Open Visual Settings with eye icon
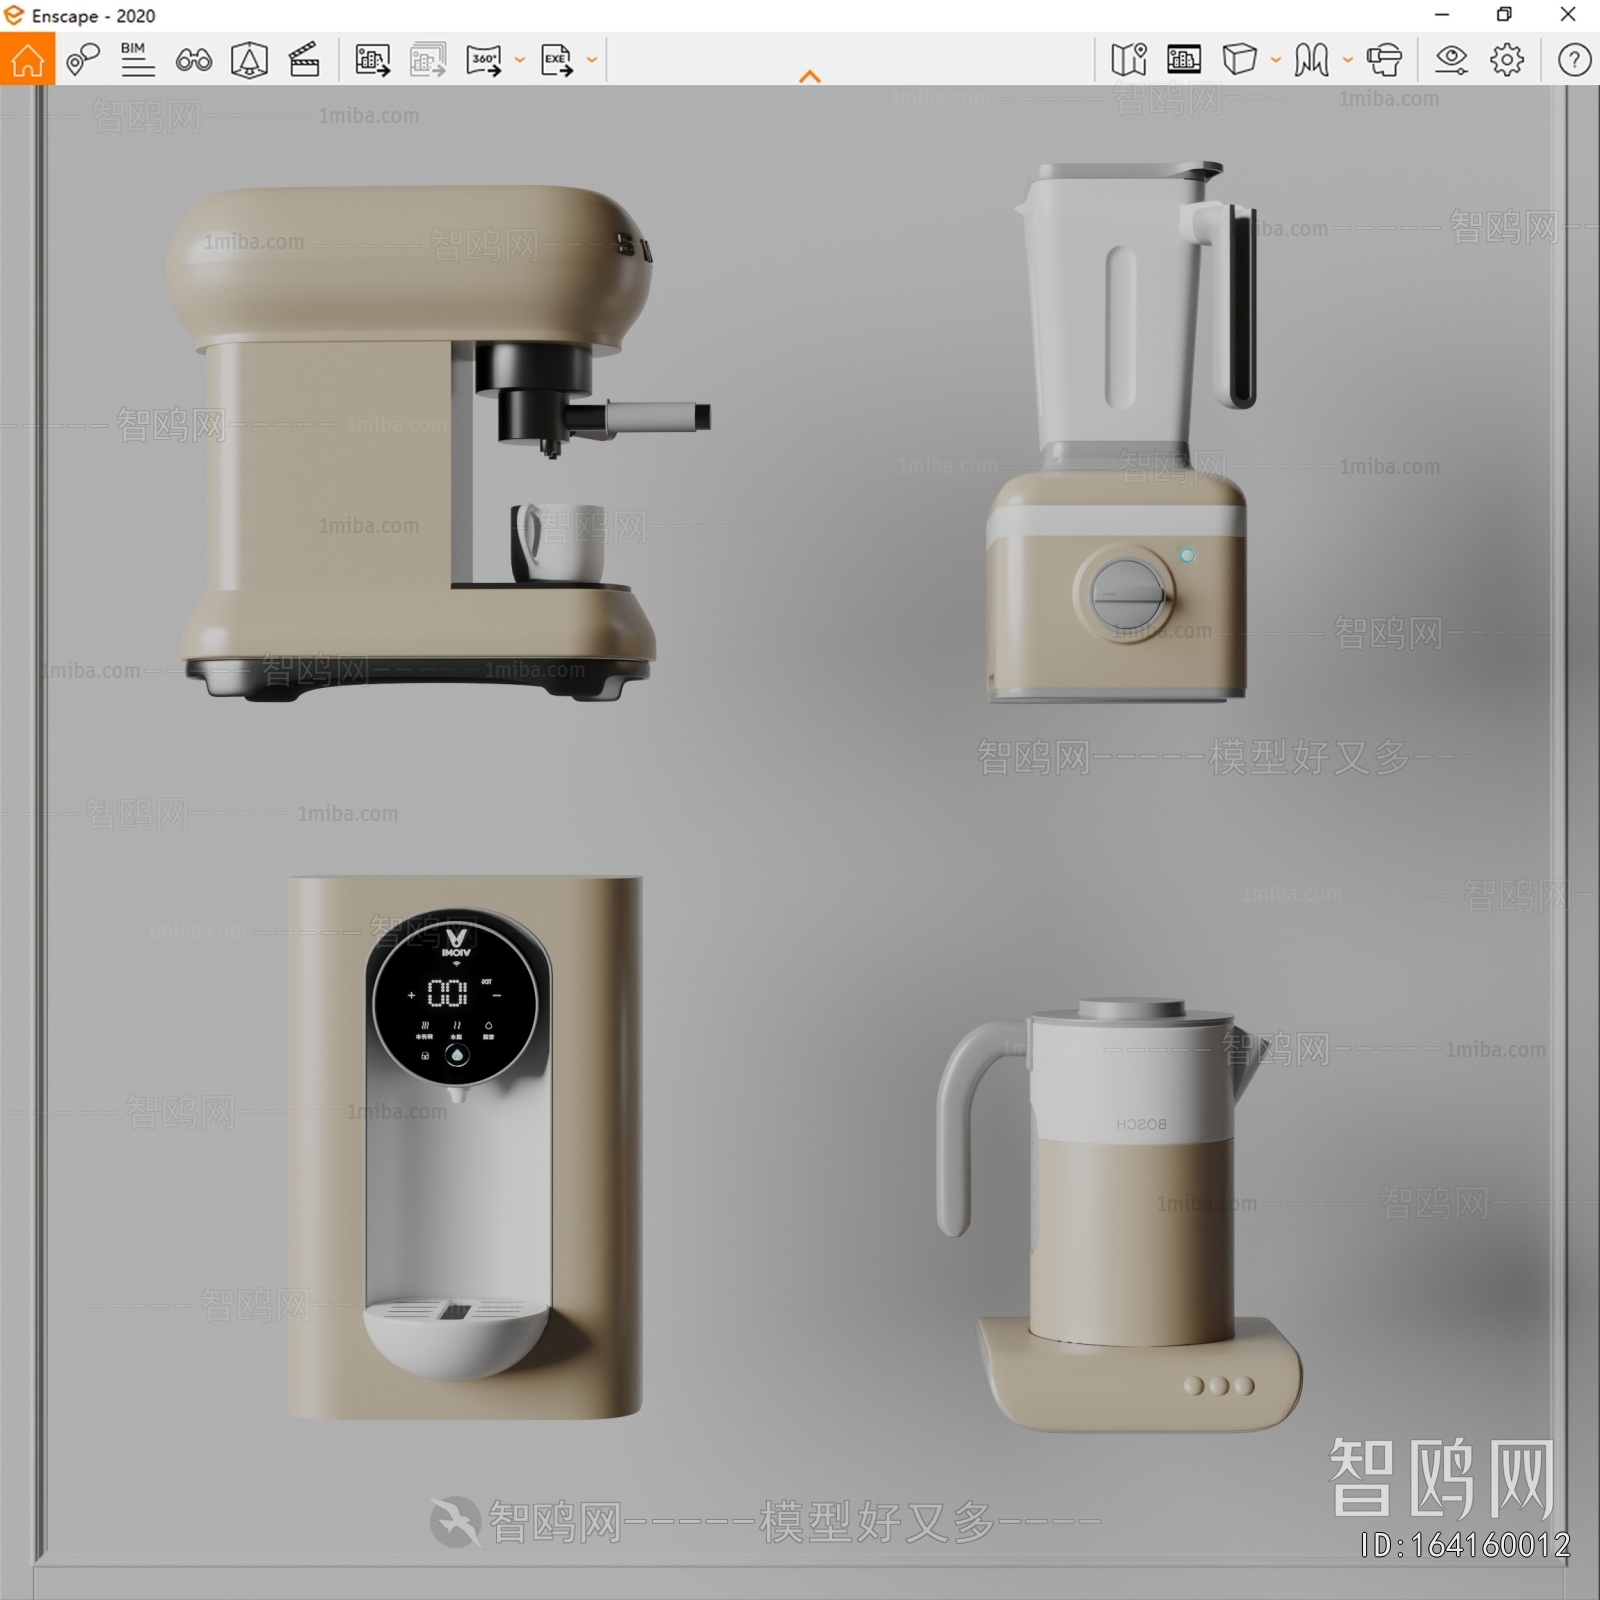This screenshot has height=1600, width=1600. click(x=1451, y=60)
